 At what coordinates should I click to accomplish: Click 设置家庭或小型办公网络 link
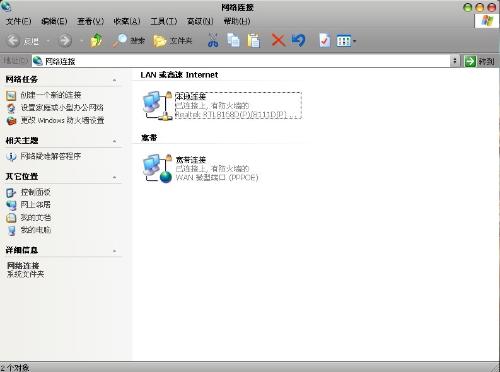pos(62,107)
